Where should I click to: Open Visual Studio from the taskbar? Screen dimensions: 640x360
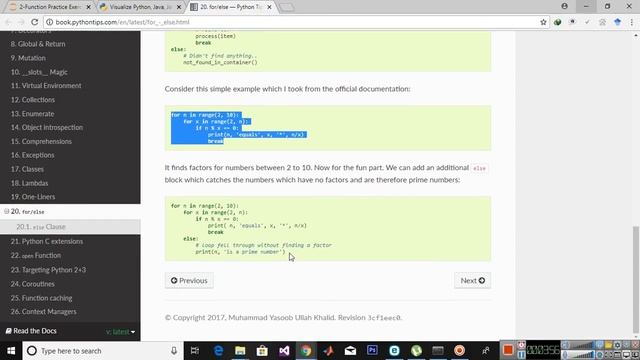pos(284,351)
